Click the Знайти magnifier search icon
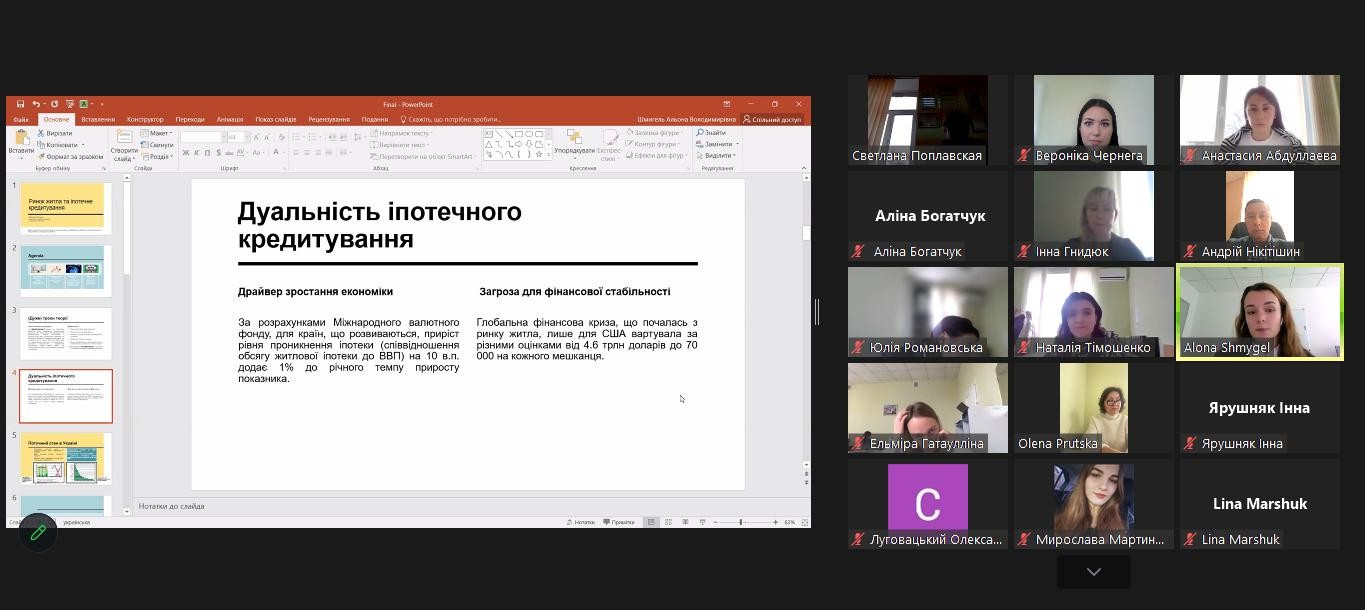 click(x=709, y=133)
